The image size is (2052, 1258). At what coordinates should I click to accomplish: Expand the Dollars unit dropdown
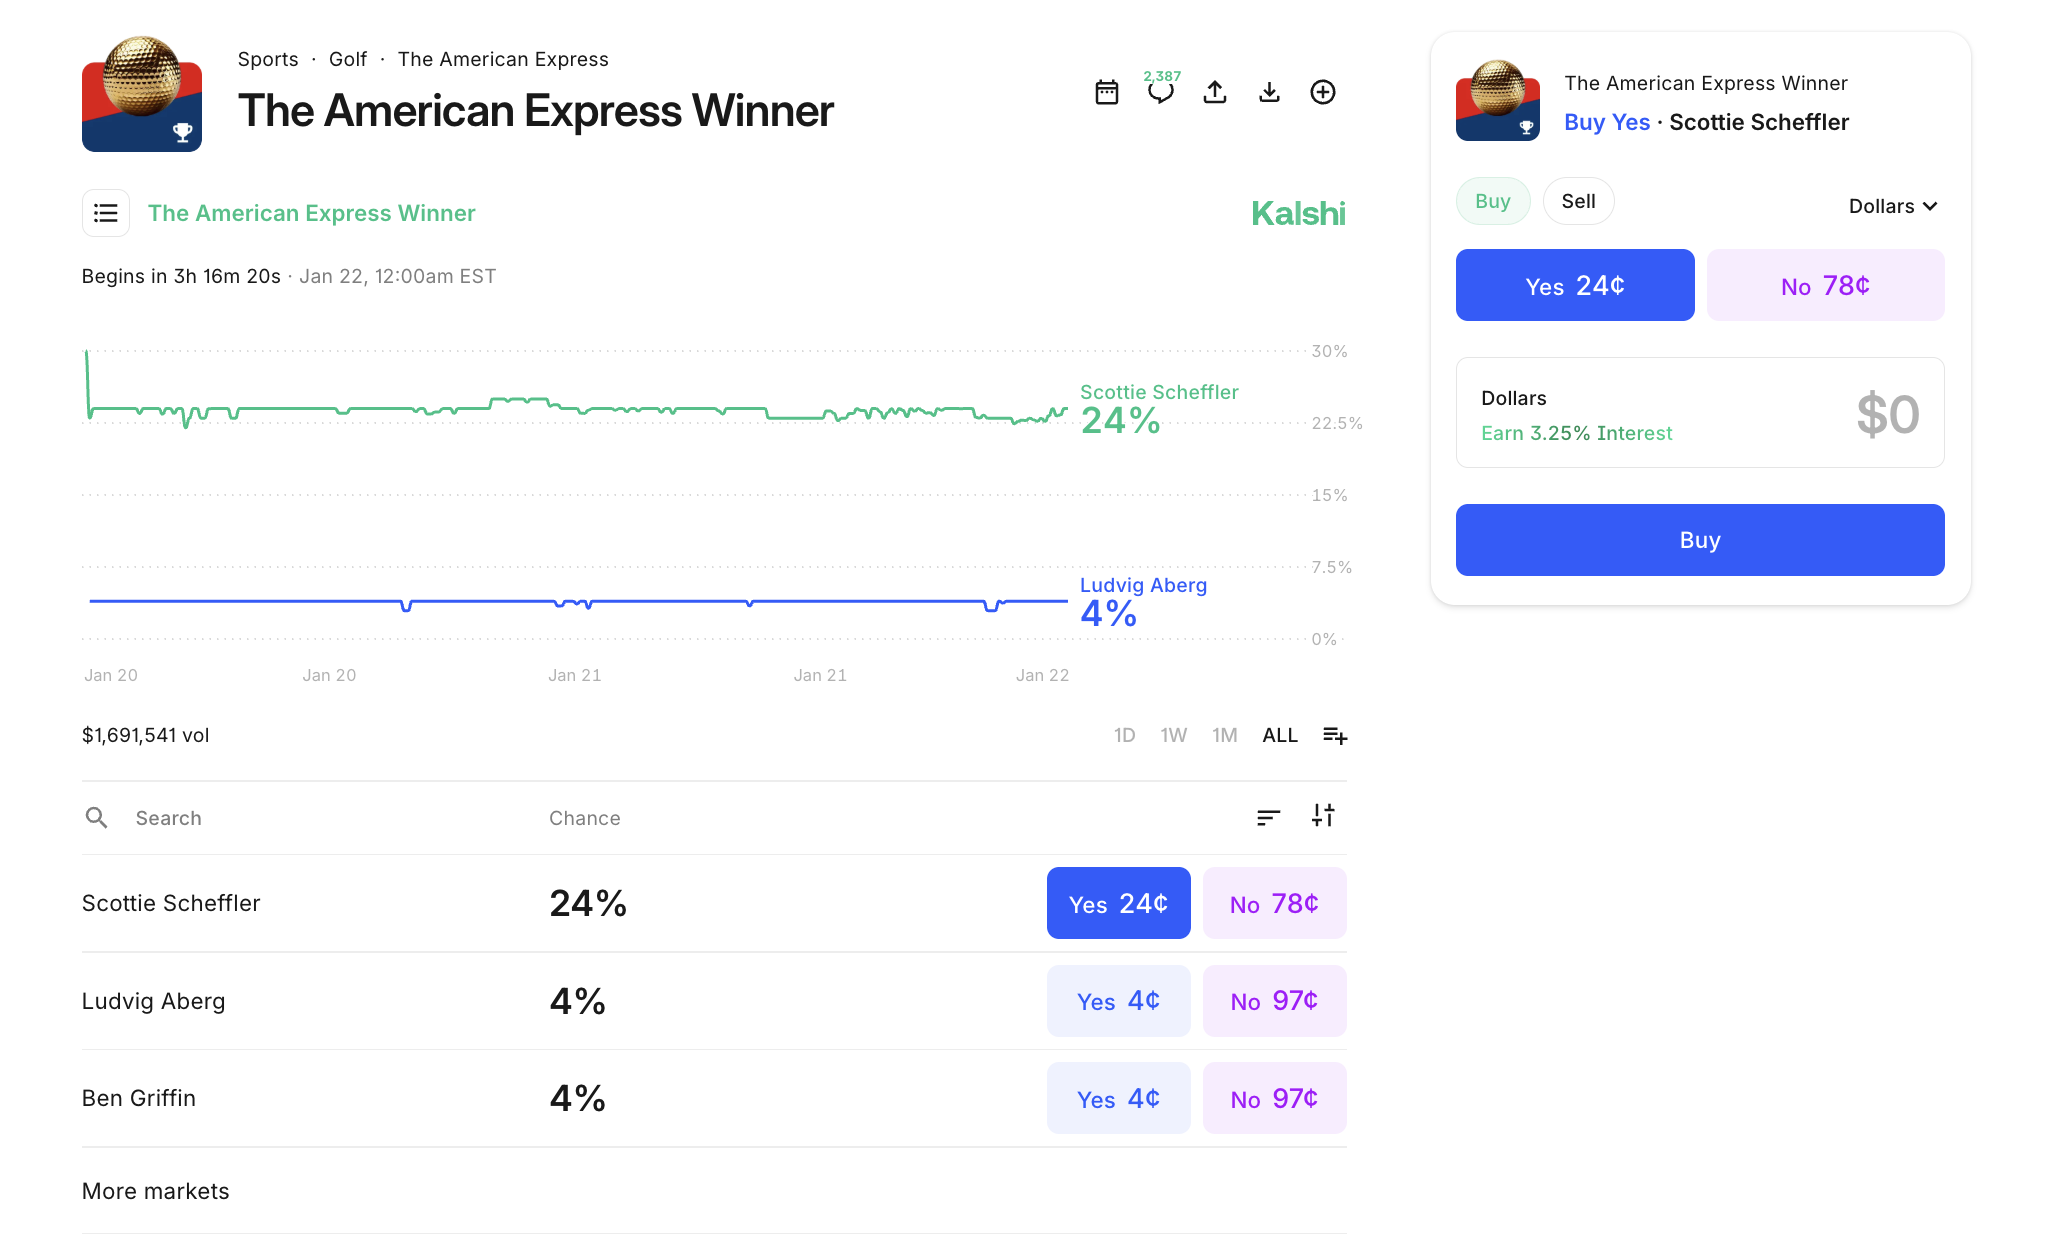coord(1893,206)
